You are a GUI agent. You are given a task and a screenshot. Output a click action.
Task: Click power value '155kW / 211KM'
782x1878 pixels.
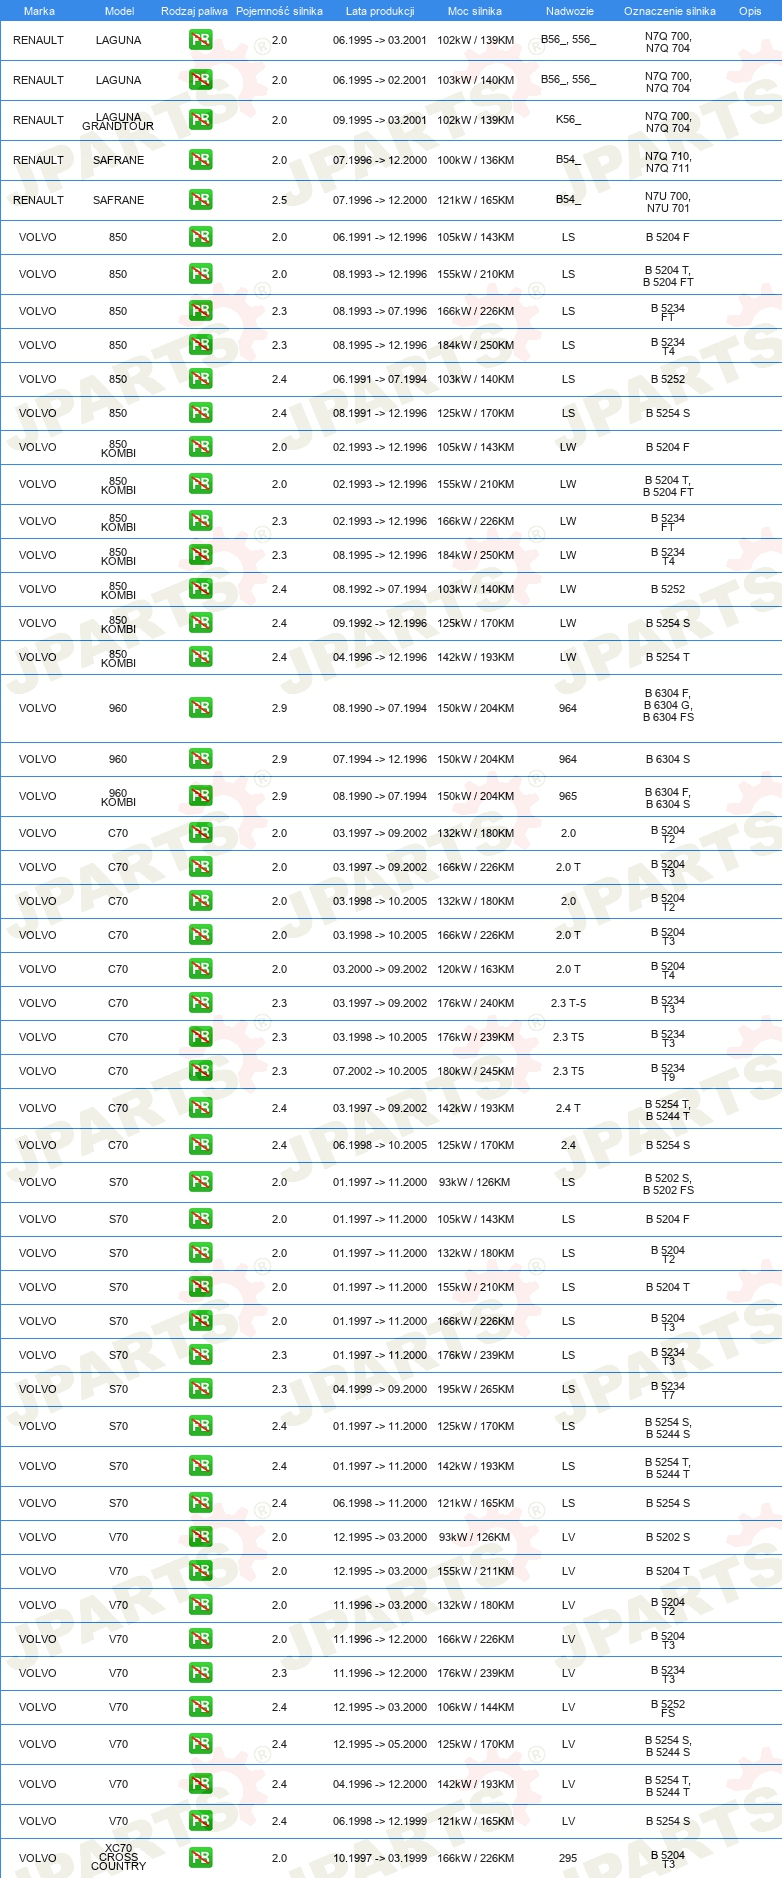475,1571
